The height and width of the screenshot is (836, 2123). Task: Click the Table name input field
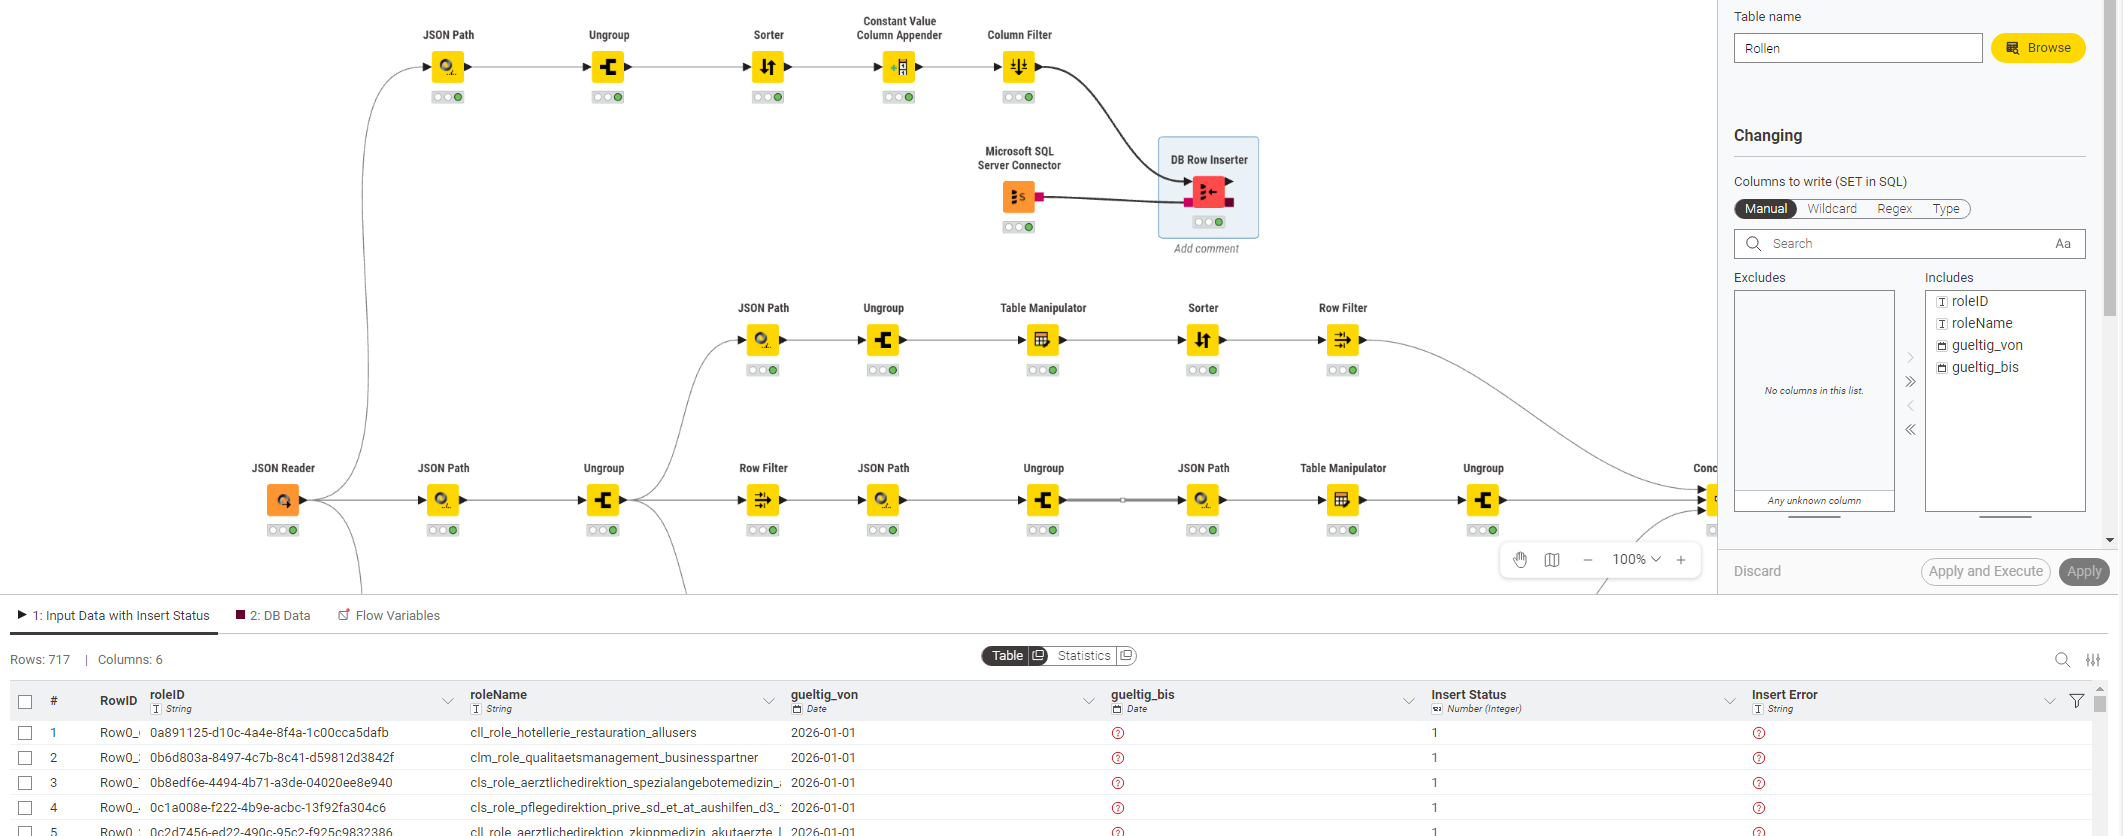pos(1857,48)
